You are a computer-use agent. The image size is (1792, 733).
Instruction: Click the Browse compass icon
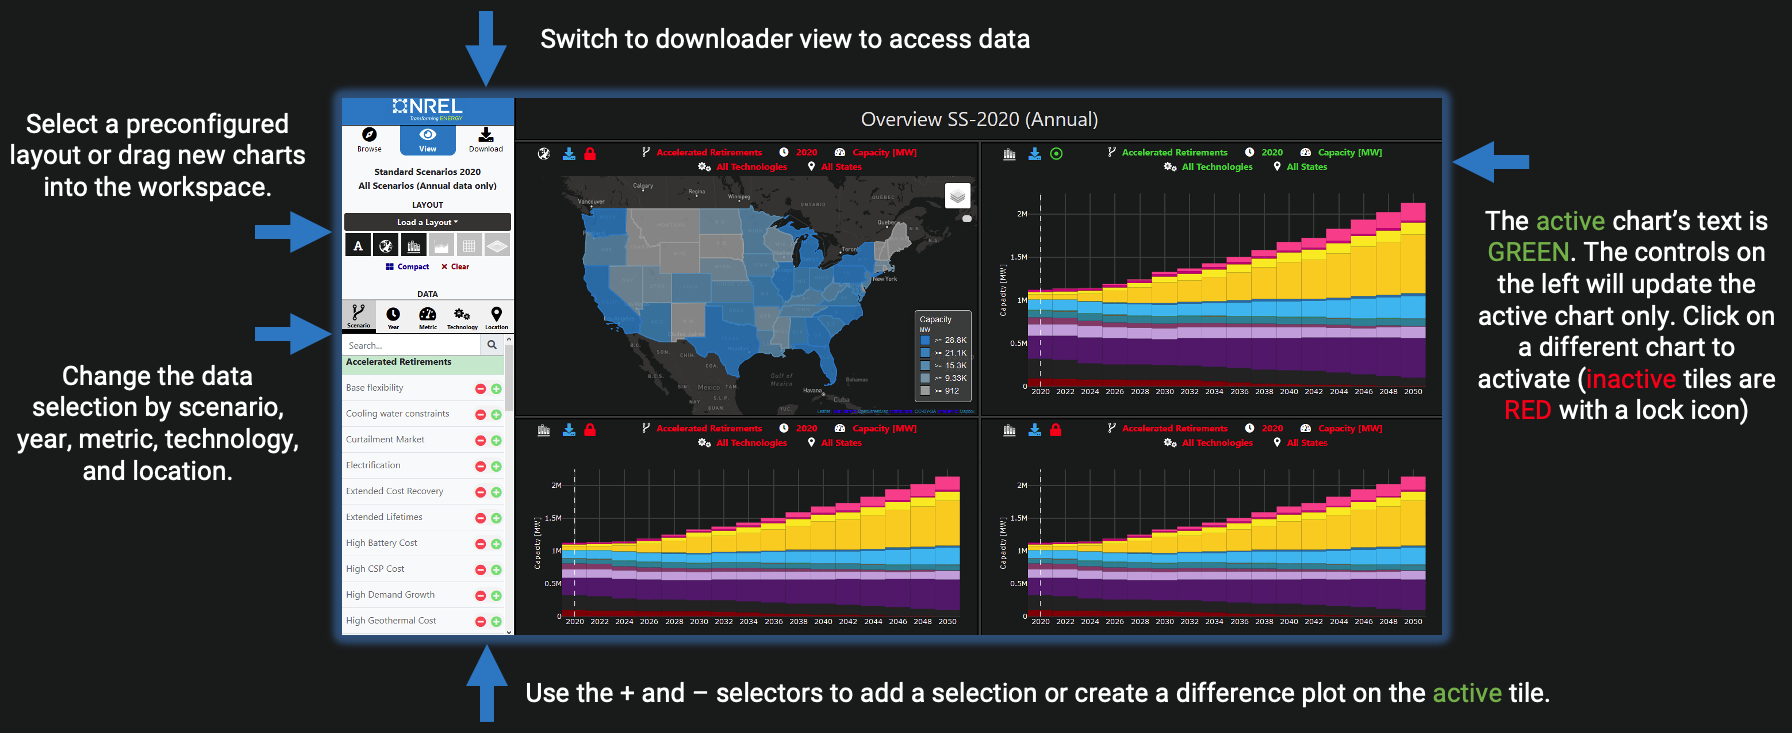pyautogui.click(x=369, y=135)
